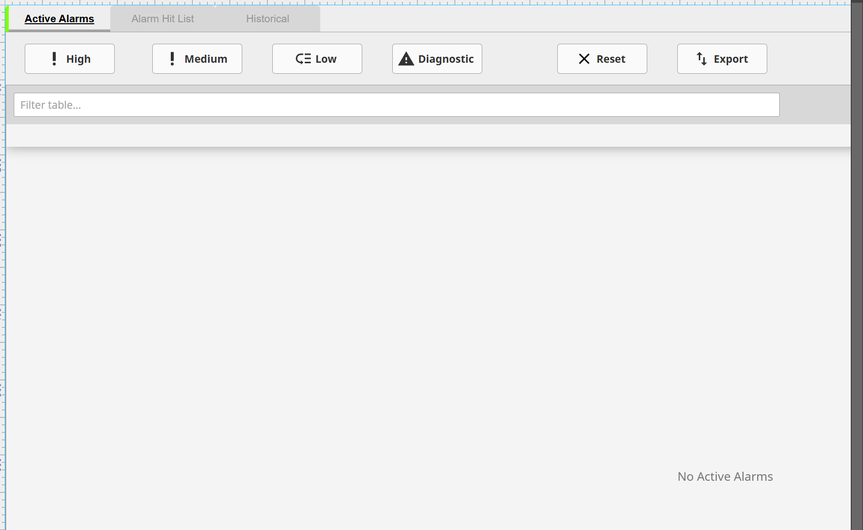863x530 pixels.
Task: Toggle the Low priority alarm filter
Action: pos(317,59)
